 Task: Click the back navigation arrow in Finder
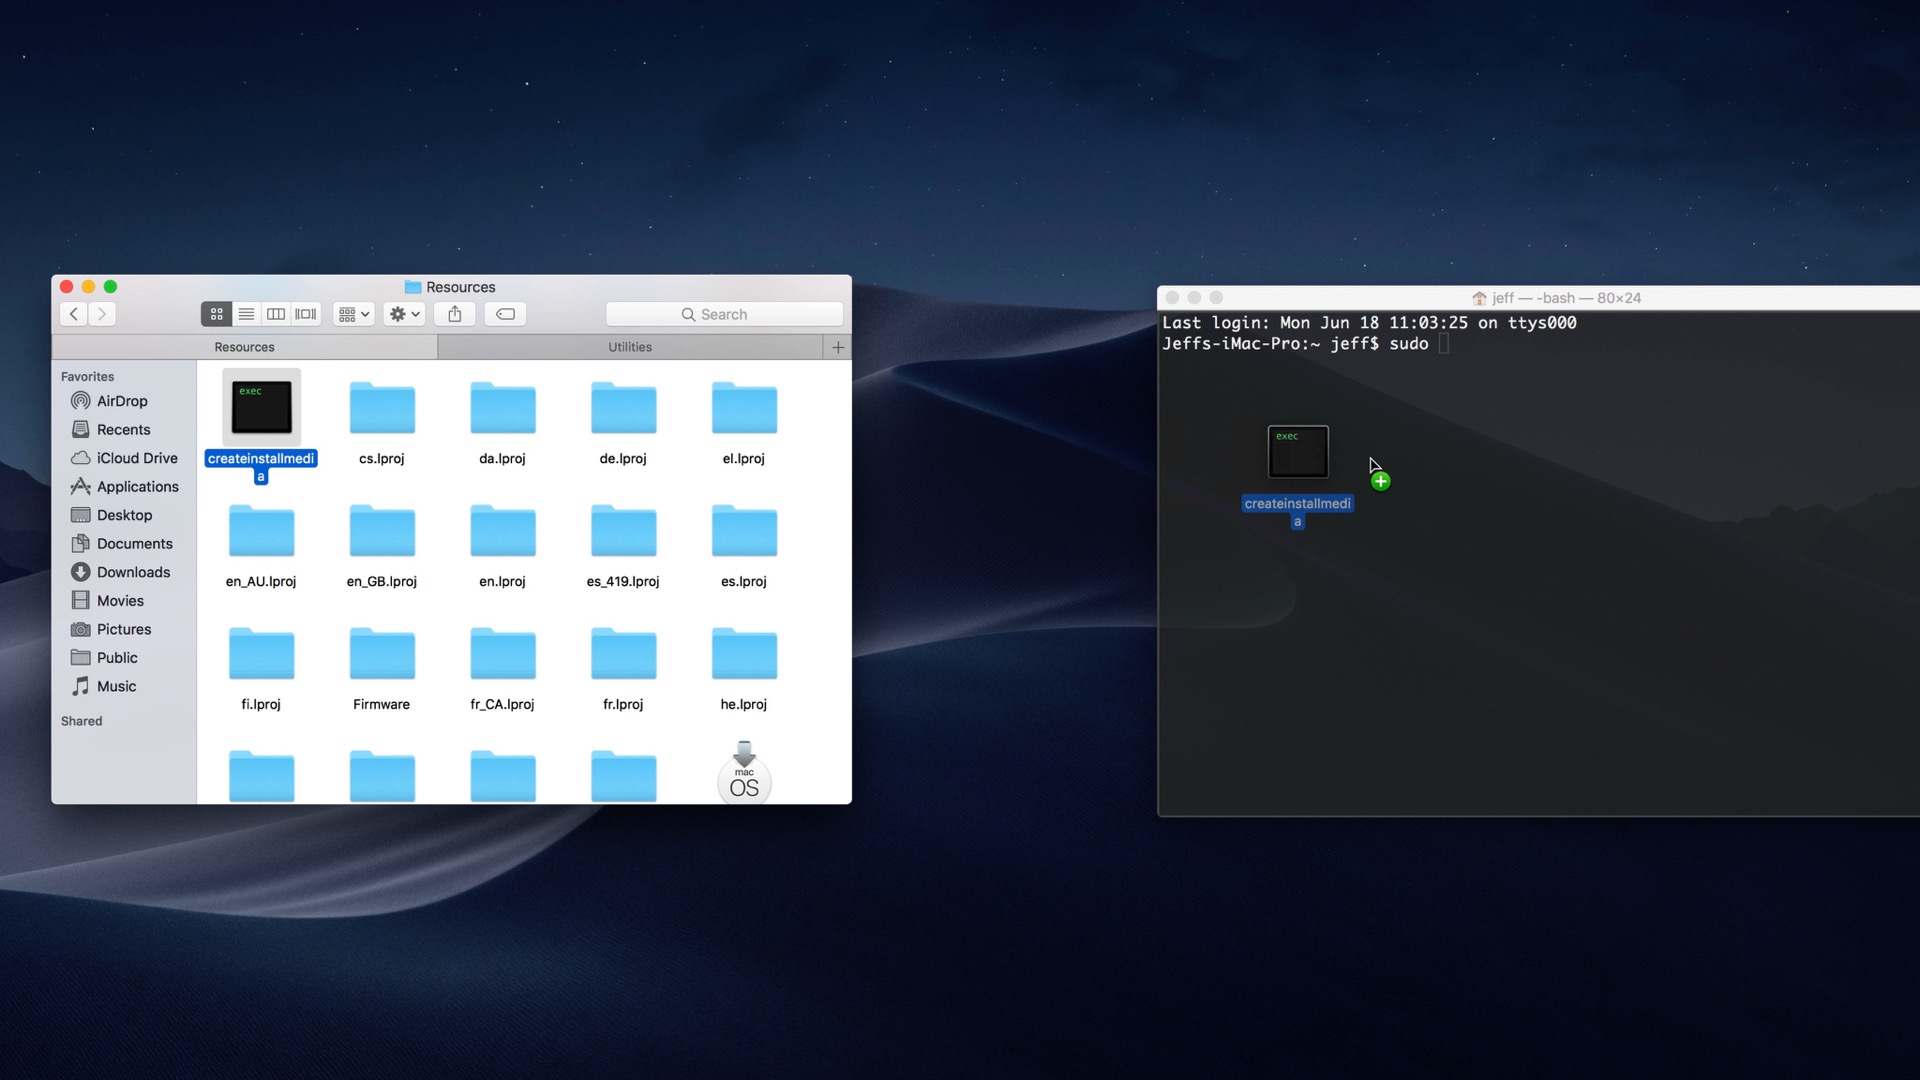(73, 313)
